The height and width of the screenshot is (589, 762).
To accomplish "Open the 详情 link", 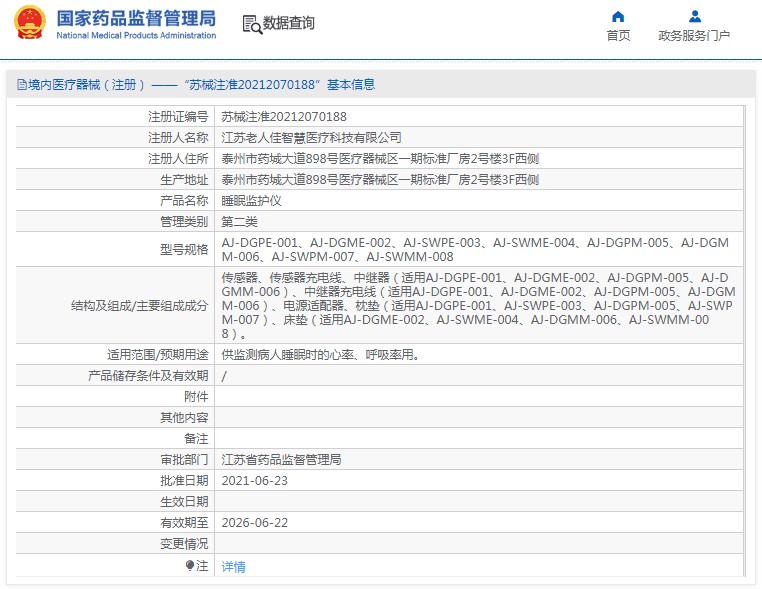I will click(x=233, y=567).
